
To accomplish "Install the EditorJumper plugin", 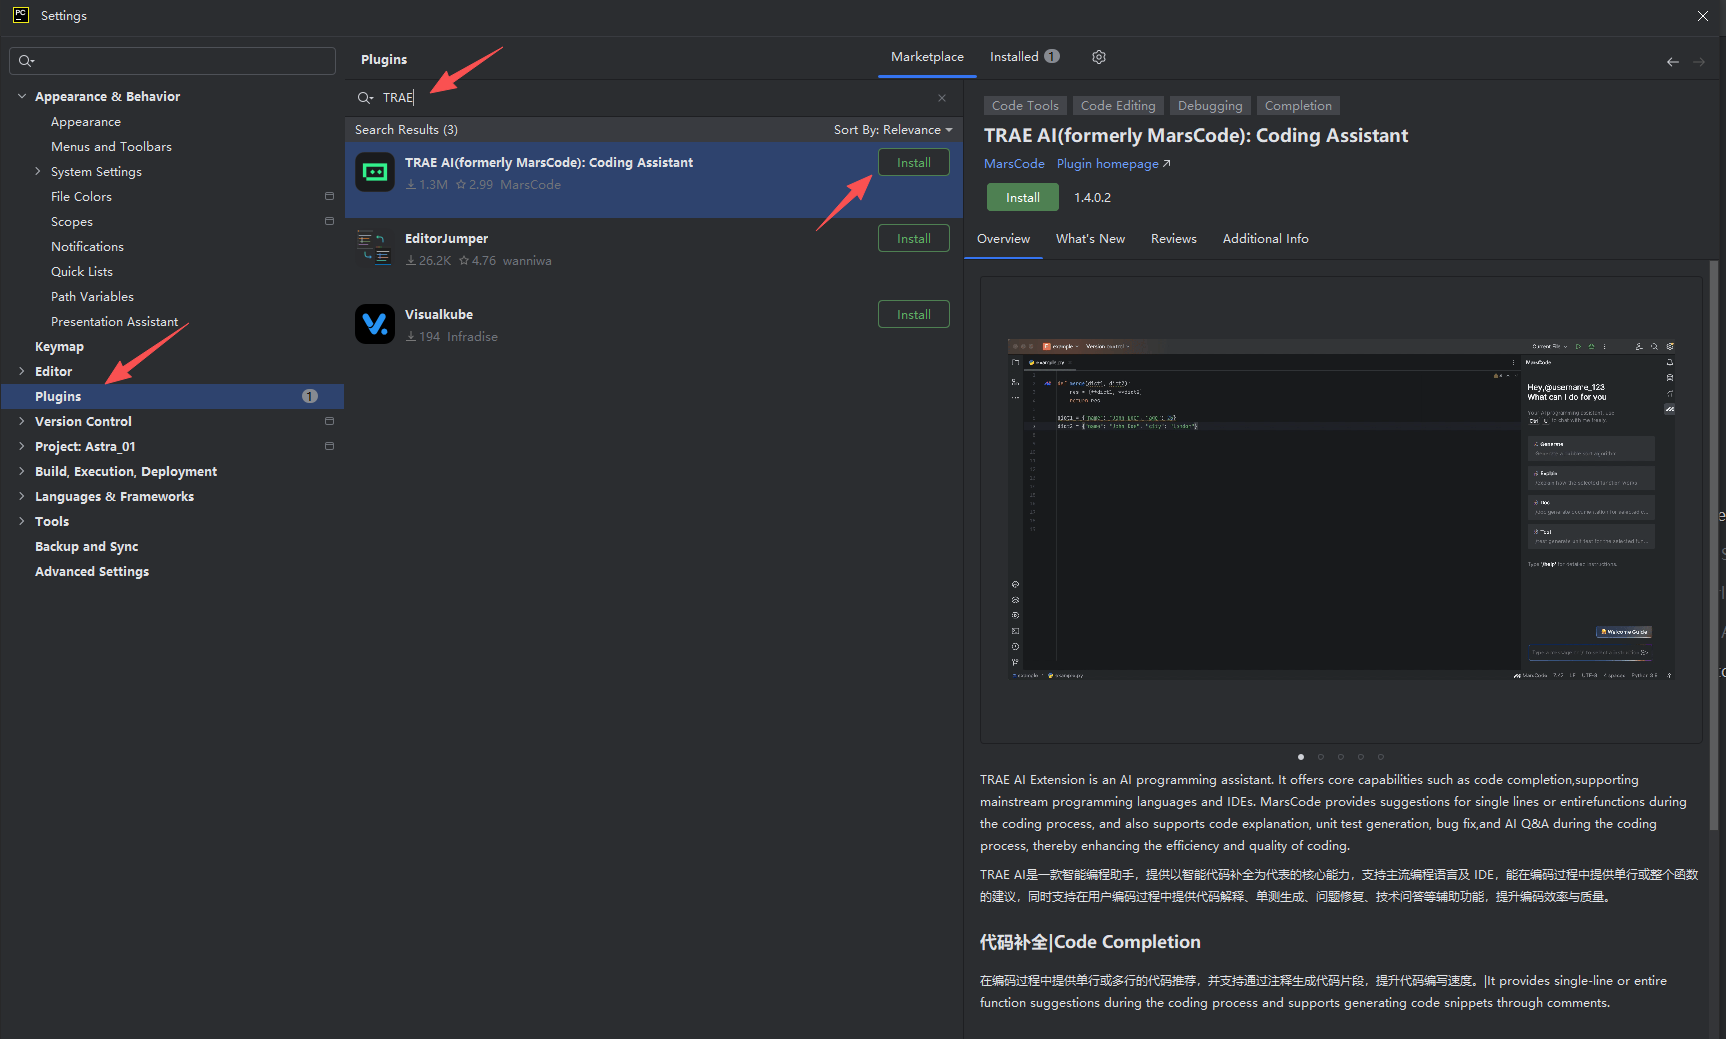I will tap(914, 238).
